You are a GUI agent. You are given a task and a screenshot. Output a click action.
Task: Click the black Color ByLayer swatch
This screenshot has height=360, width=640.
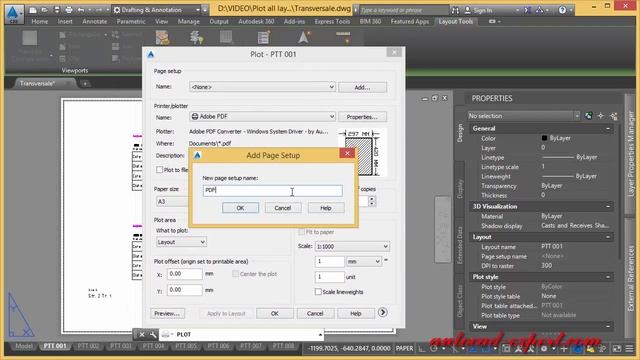click(544, 138)
